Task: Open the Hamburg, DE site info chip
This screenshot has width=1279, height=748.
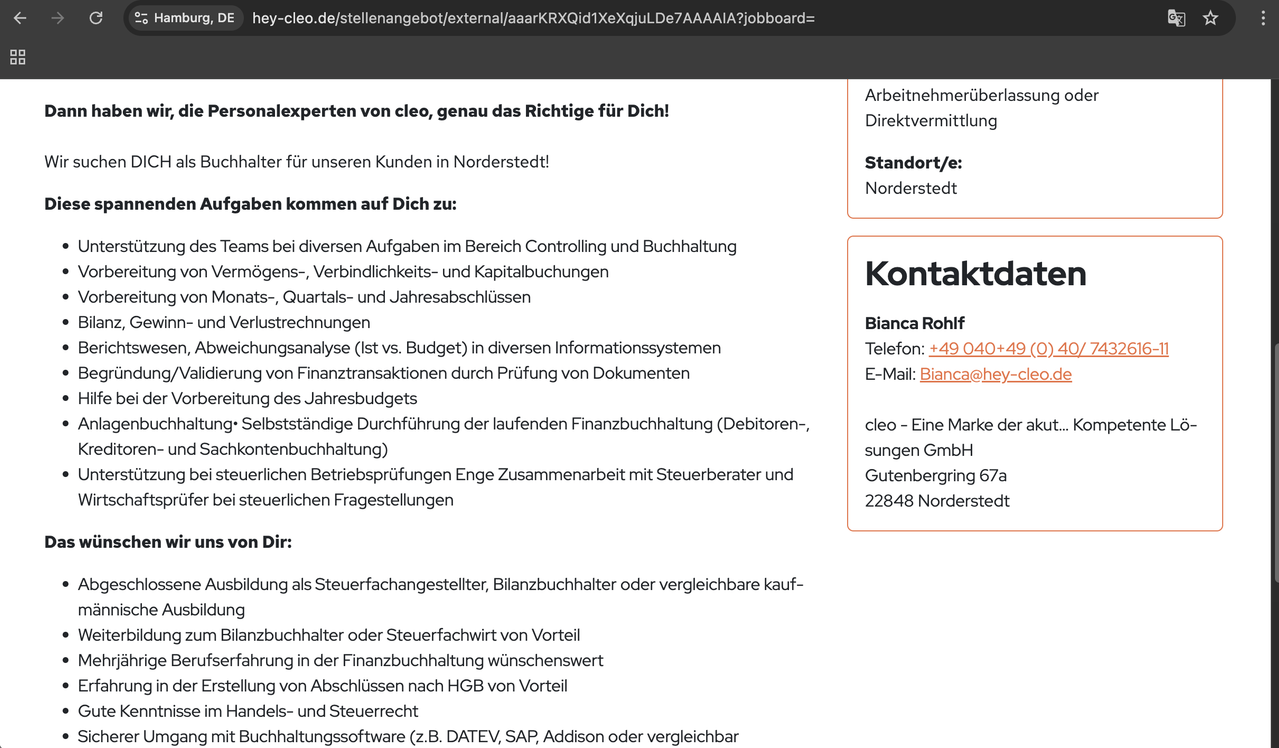Action: click(x=185, y=18)
